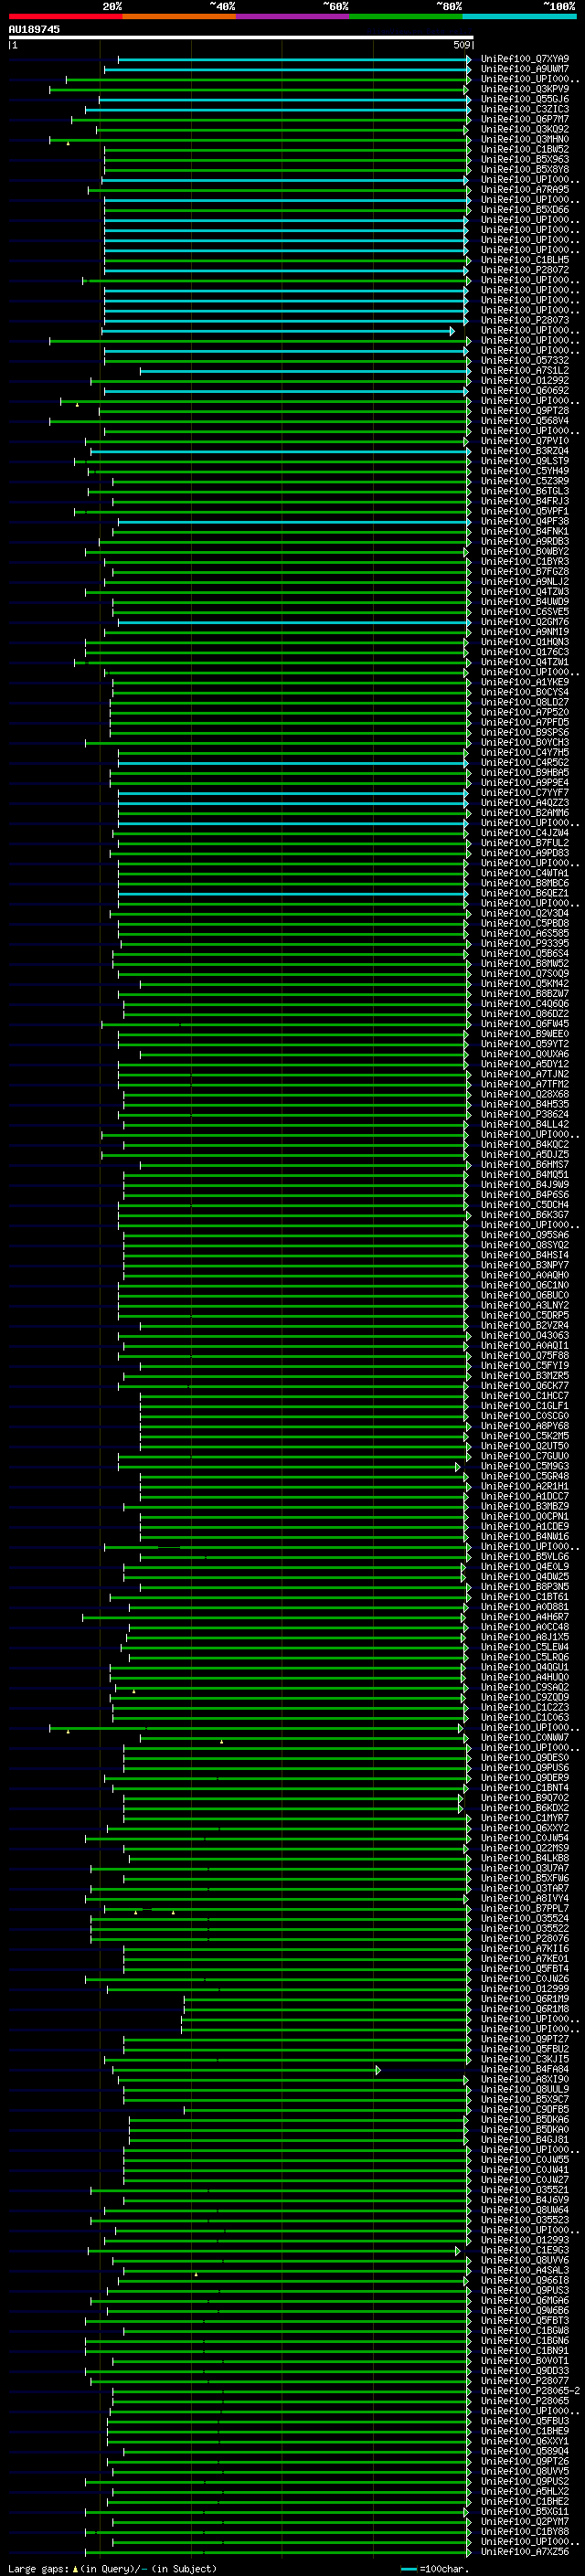Click the UniRef100_C9DFB5 label
This screenshot has width=585, height=2576.
click(x=525, y=2109)
